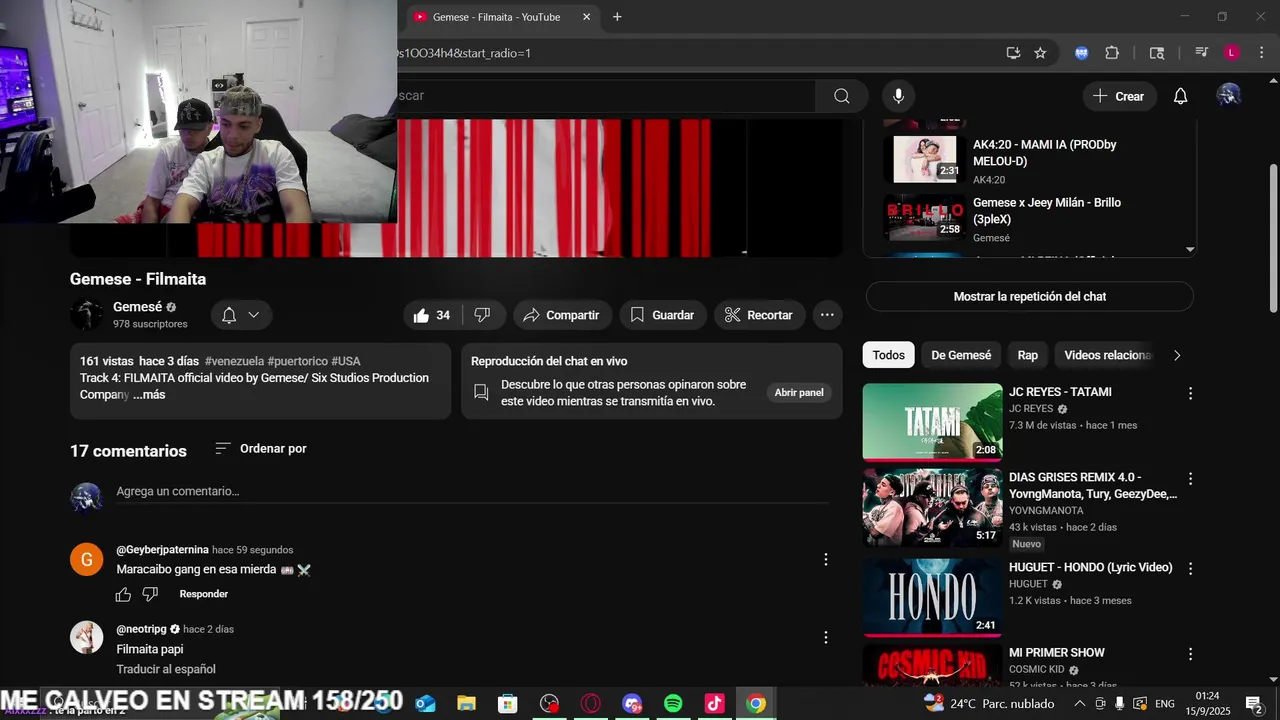Viewport: 1280px width, 720px height.
Task: Switch to the 'Gemese - Filmaita - YouTube' tab
Action: pyautogui.click(x=496, y=17)
